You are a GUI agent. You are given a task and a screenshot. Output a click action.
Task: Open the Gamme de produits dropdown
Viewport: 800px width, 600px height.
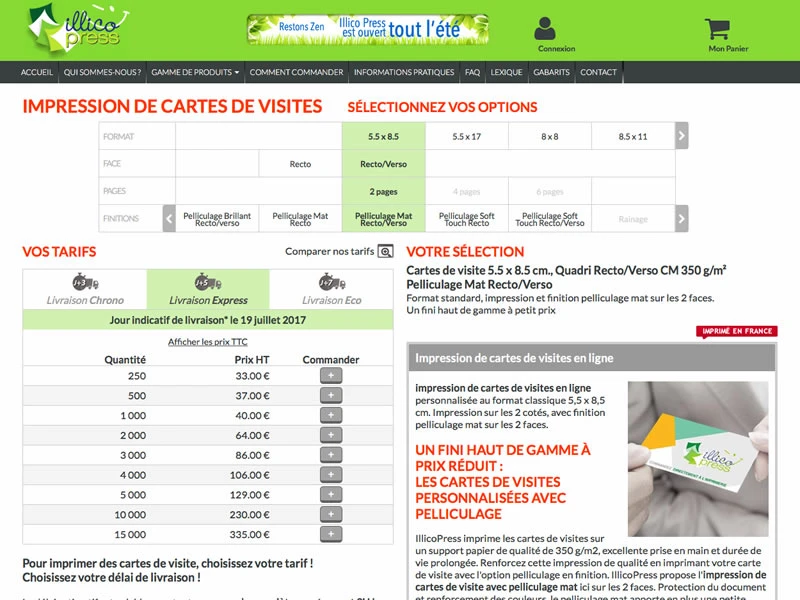click(x=195, y=72)
